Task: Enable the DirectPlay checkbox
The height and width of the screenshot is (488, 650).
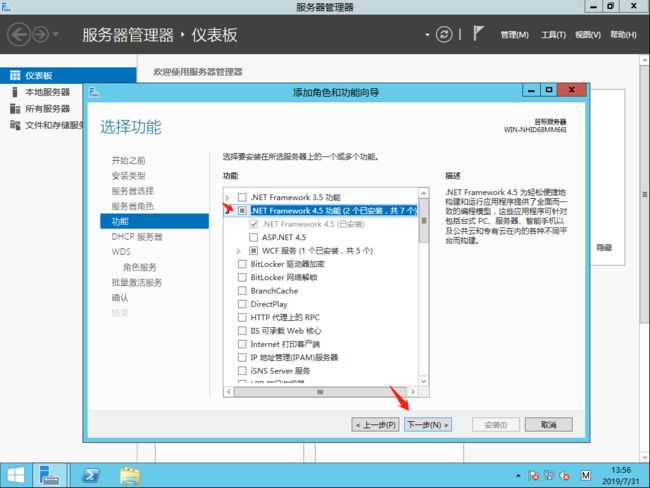Action: (x=242, y=304)
